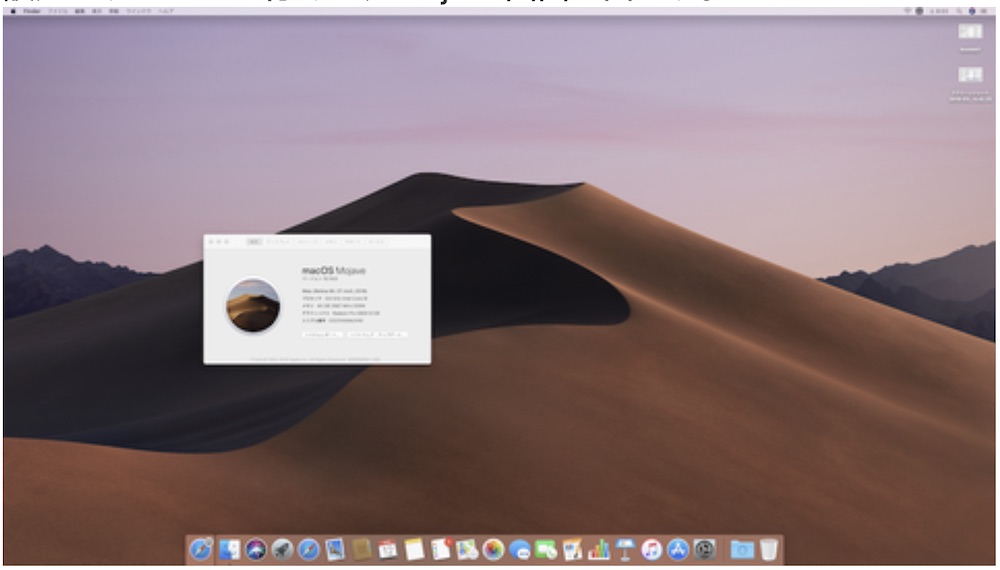1000x570 pixels.
Task: Click the Wi-Fi status icon in menu bar
Action: tap(908, 11)
